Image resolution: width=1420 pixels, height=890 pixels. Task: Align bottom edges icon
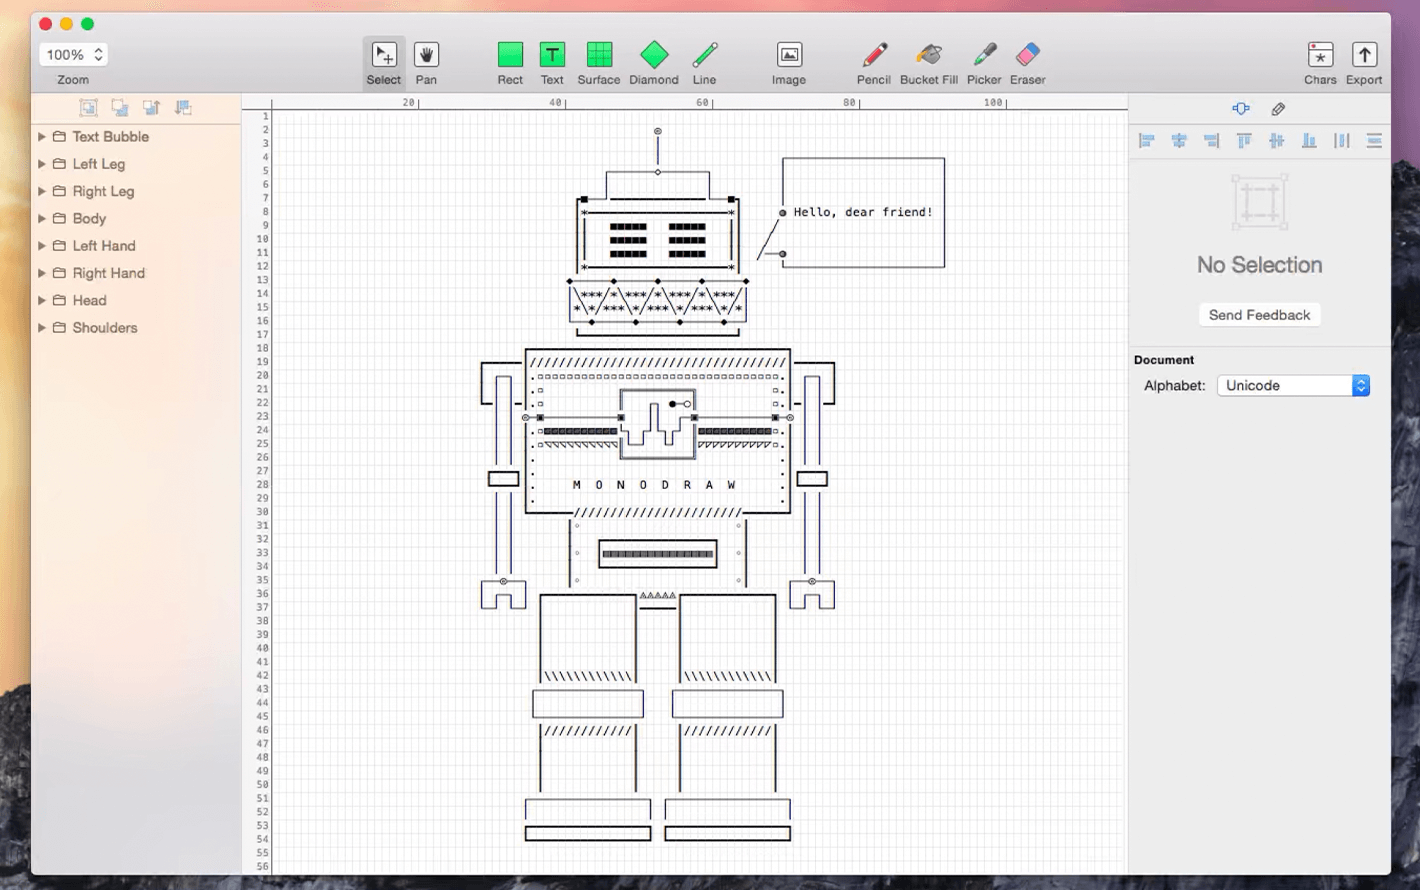coord(1309,141)
